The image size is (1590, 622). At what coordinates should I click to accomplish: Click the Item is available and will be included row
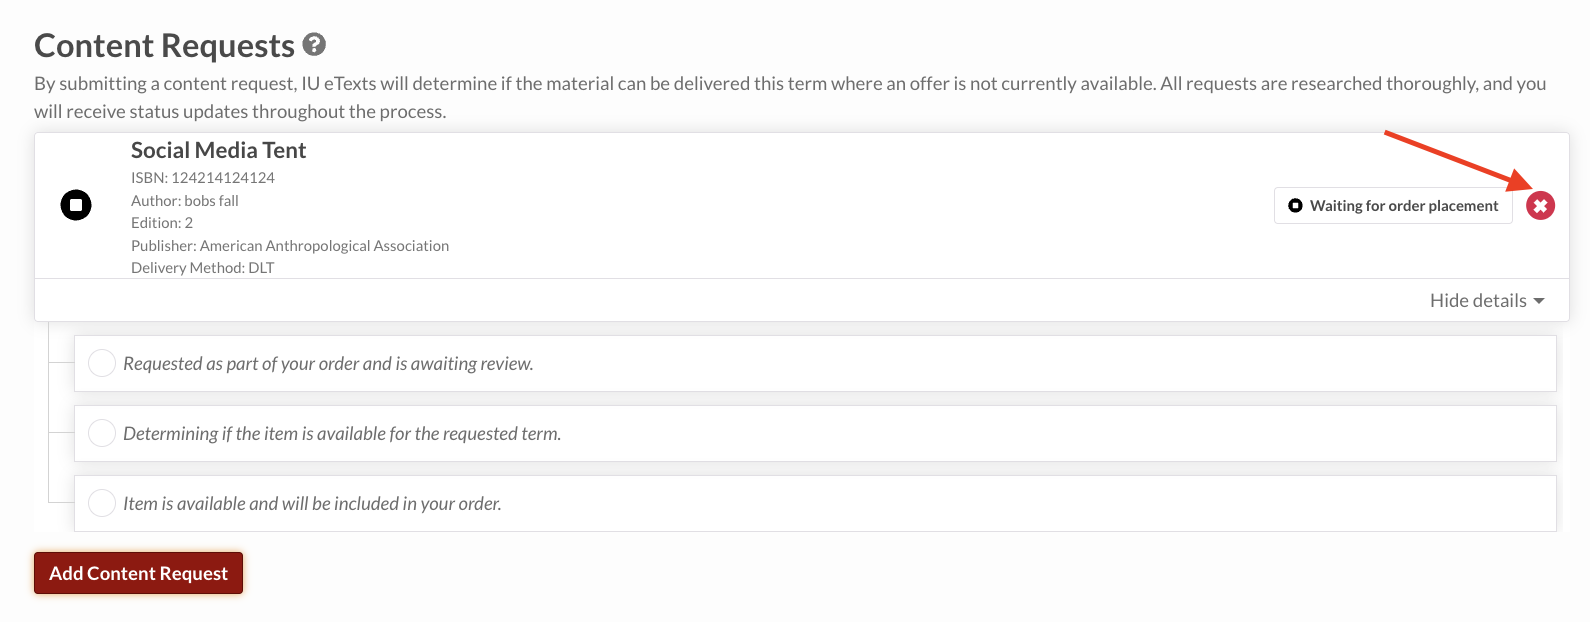click(x=815, y=503)
